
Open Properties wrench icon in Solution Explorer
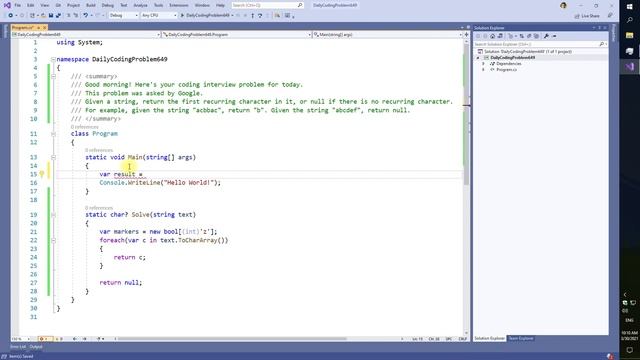coord(546,36)
